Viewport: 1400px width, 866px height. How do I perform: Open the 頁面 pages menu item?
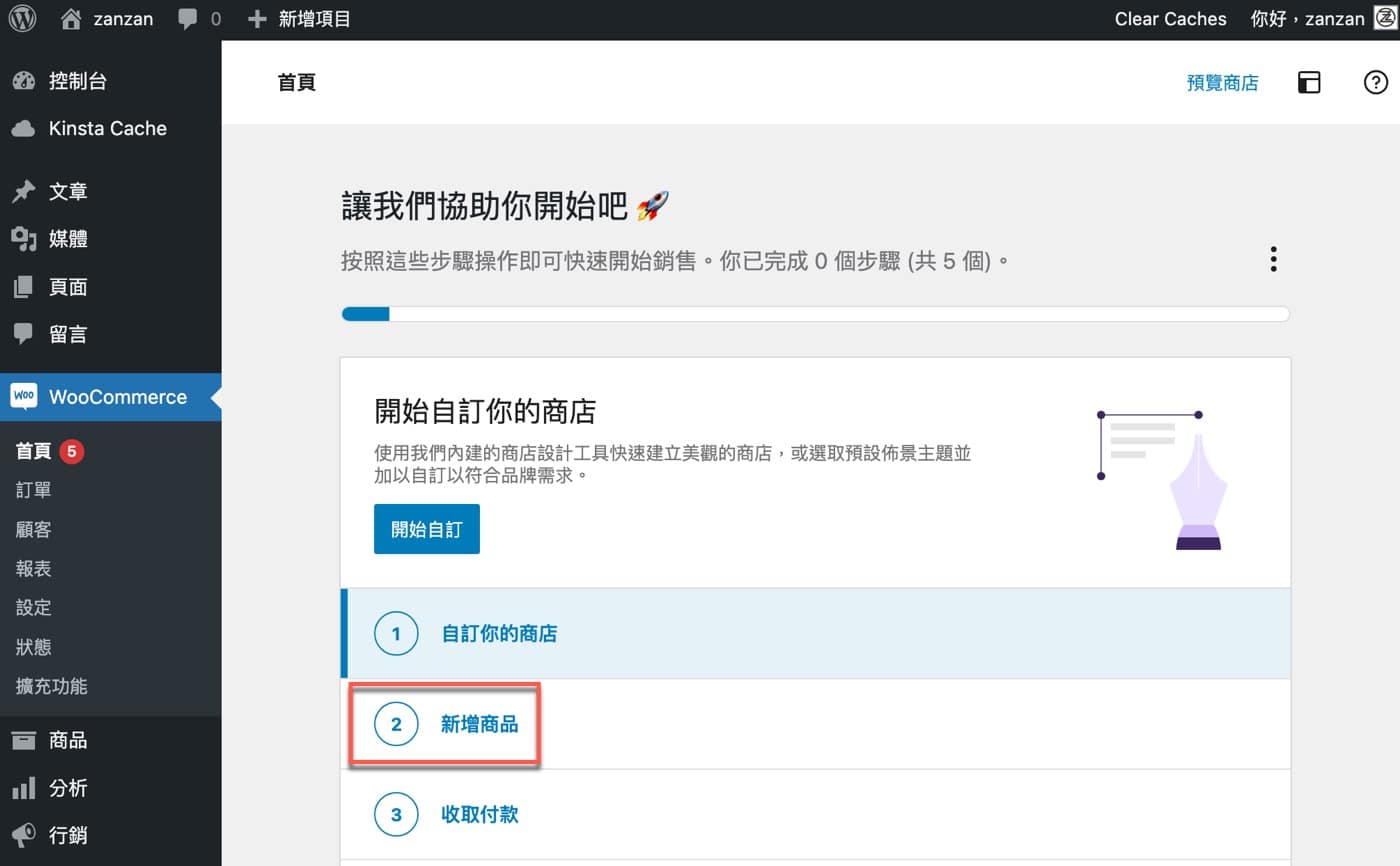tap(110, 287)
